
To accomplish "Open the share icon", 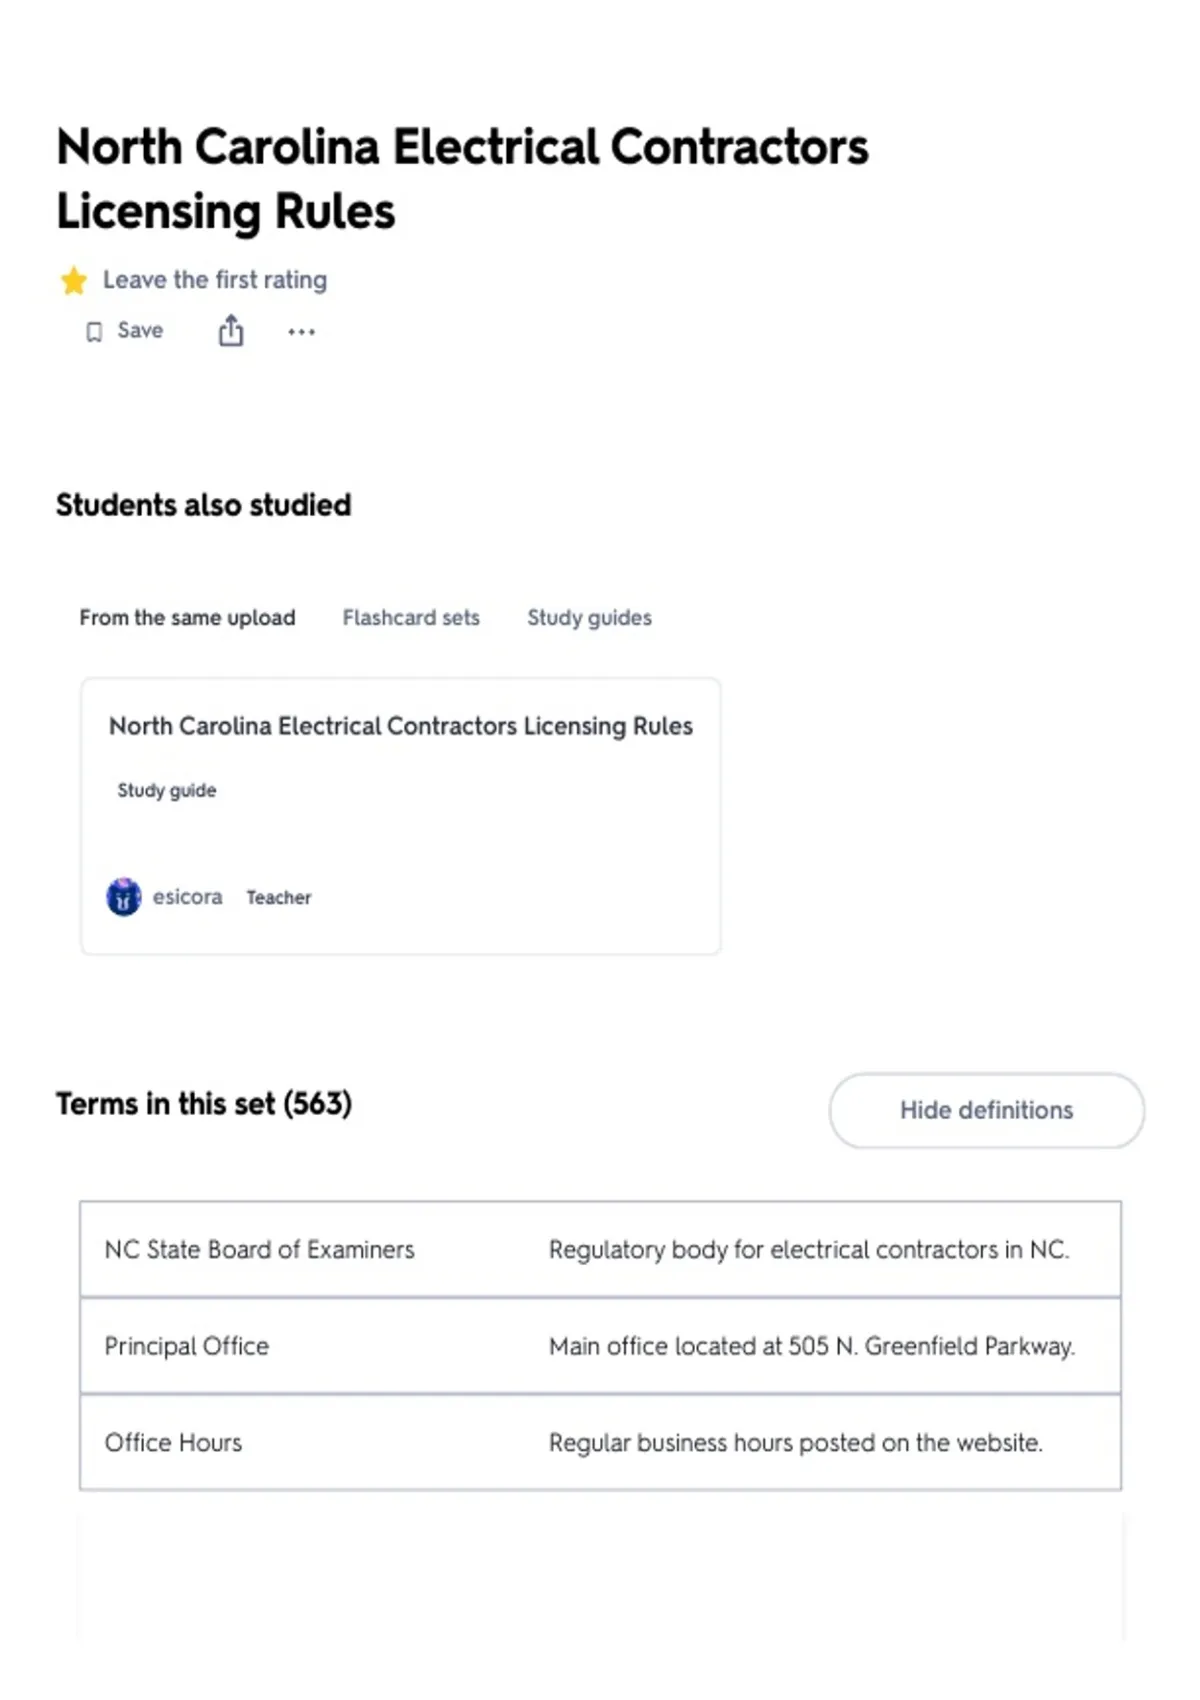I will 231,331.
